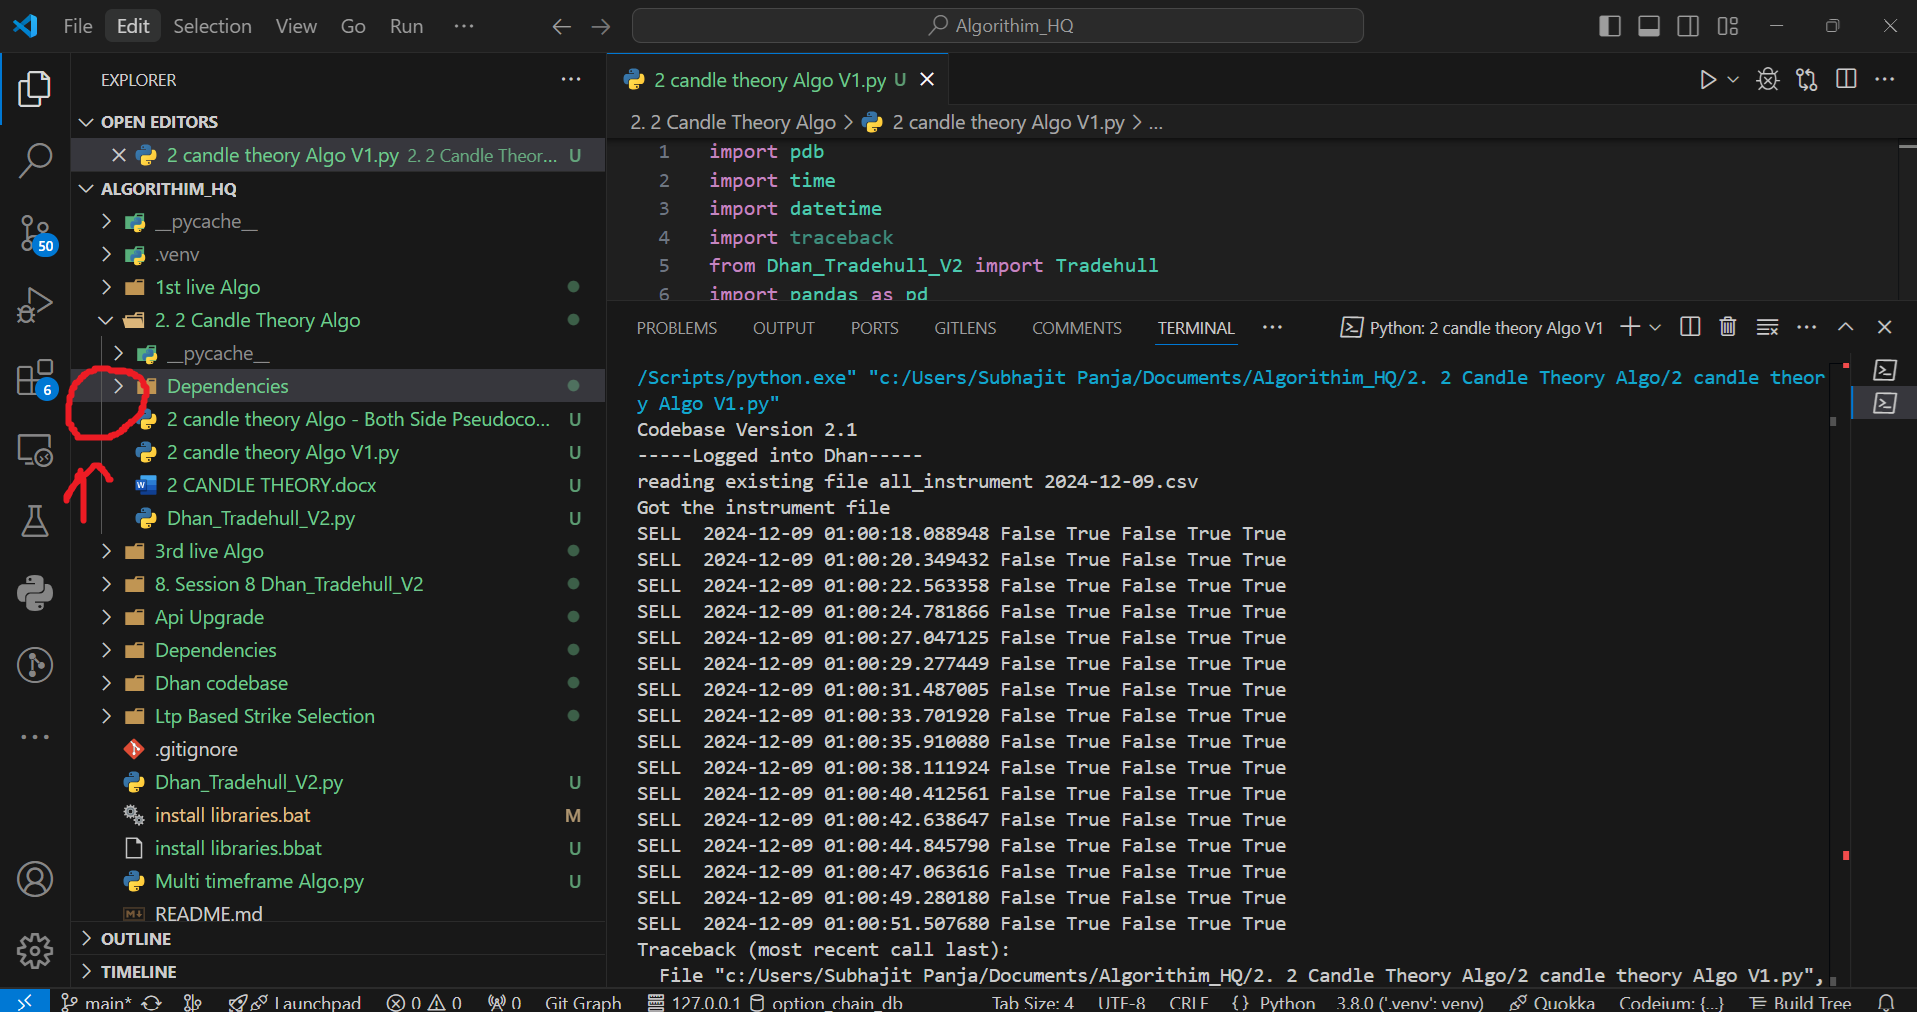Click the Run Python File play button
This screenshot has width=1917, height=1012.
1707,80
